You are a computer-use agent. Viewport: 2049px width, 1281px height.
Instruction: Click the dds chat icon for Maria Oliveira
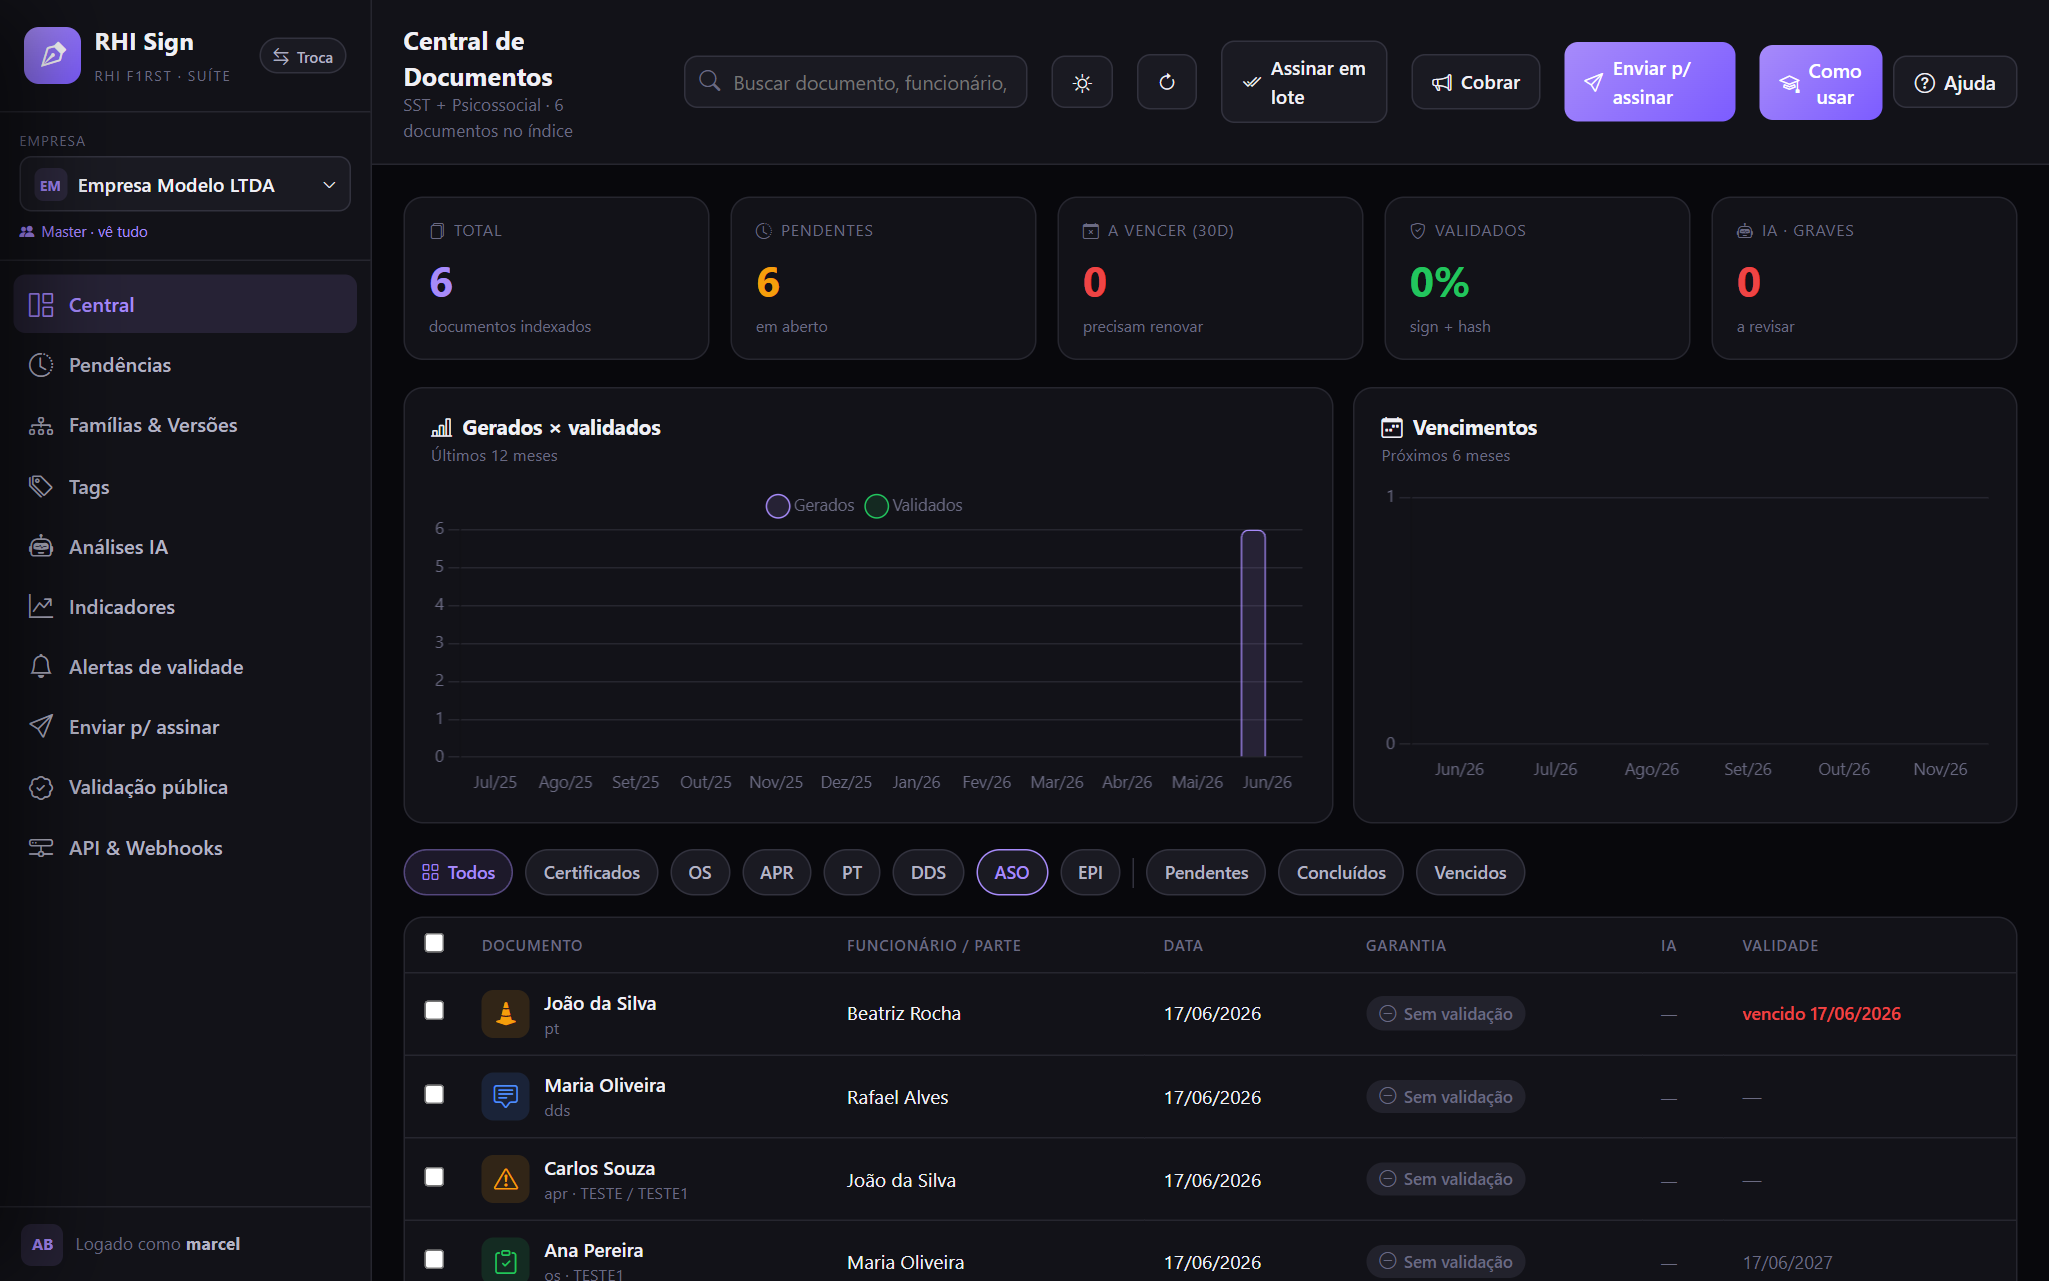(506, 1097)
